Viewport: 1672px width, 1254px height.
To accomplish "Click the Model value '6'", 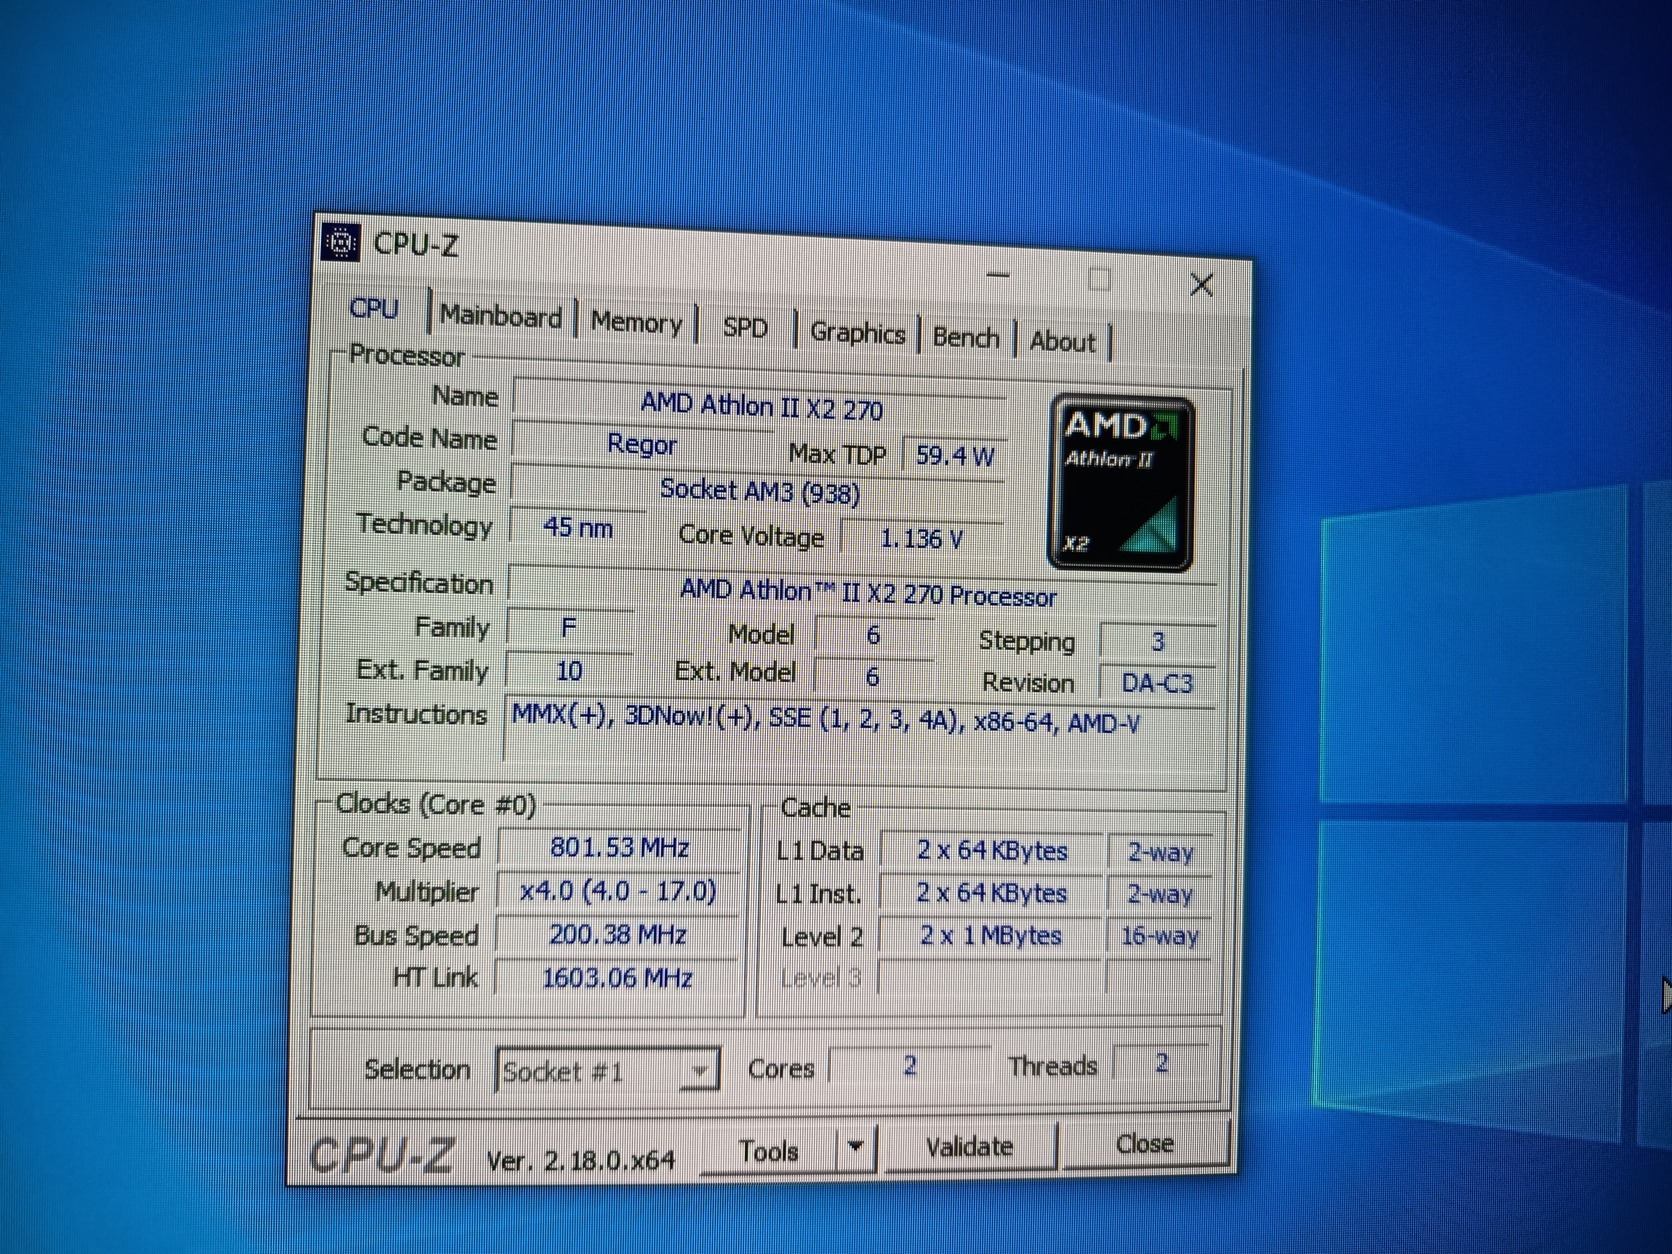I will [x=873, y=635].
